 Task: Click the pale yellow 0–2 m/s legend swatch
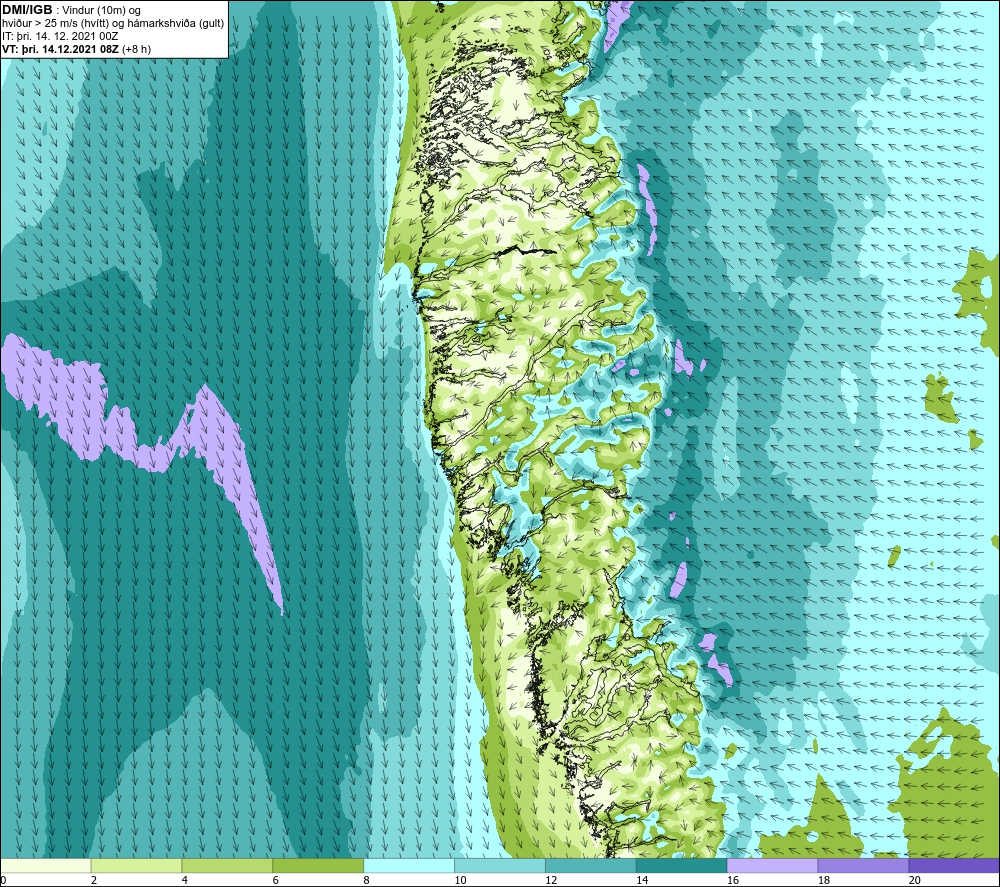pyautogui.click(x=46, y=865)
